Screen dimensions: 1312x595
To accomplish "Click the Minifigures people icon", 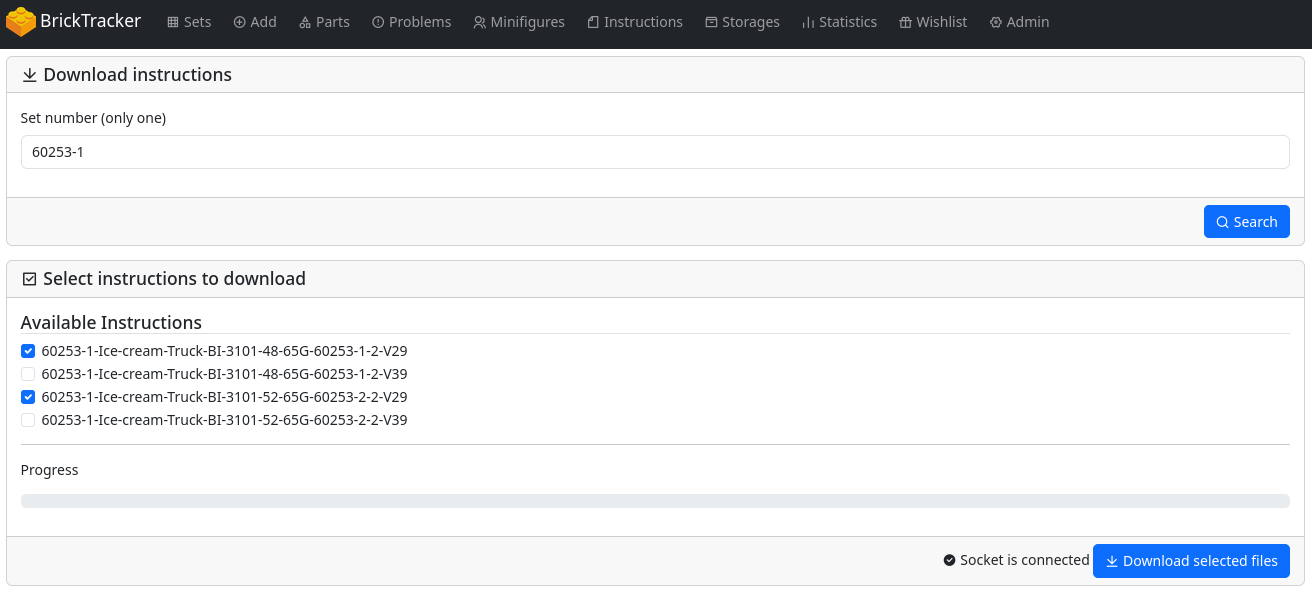I will click(x=480, y=22).
